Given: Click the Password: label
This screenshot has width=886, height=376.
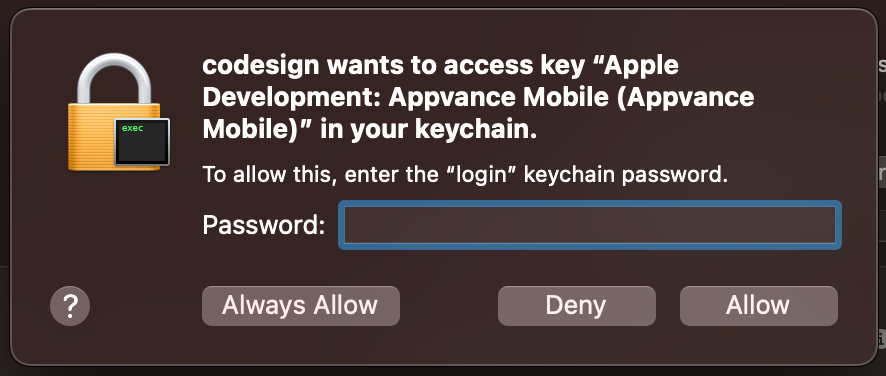Looking at the screenshot, I should [x=264, y=225].
